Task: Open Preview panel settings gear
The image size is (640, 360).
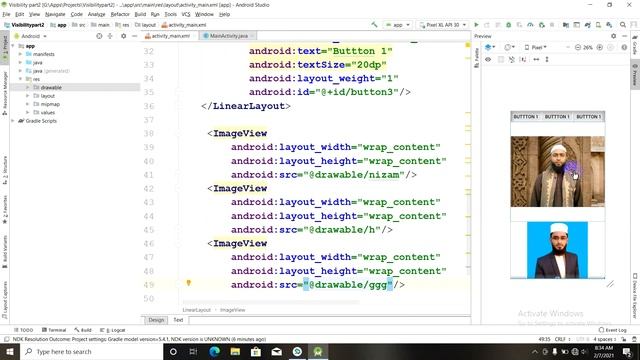Action: [x=613, y=36]
